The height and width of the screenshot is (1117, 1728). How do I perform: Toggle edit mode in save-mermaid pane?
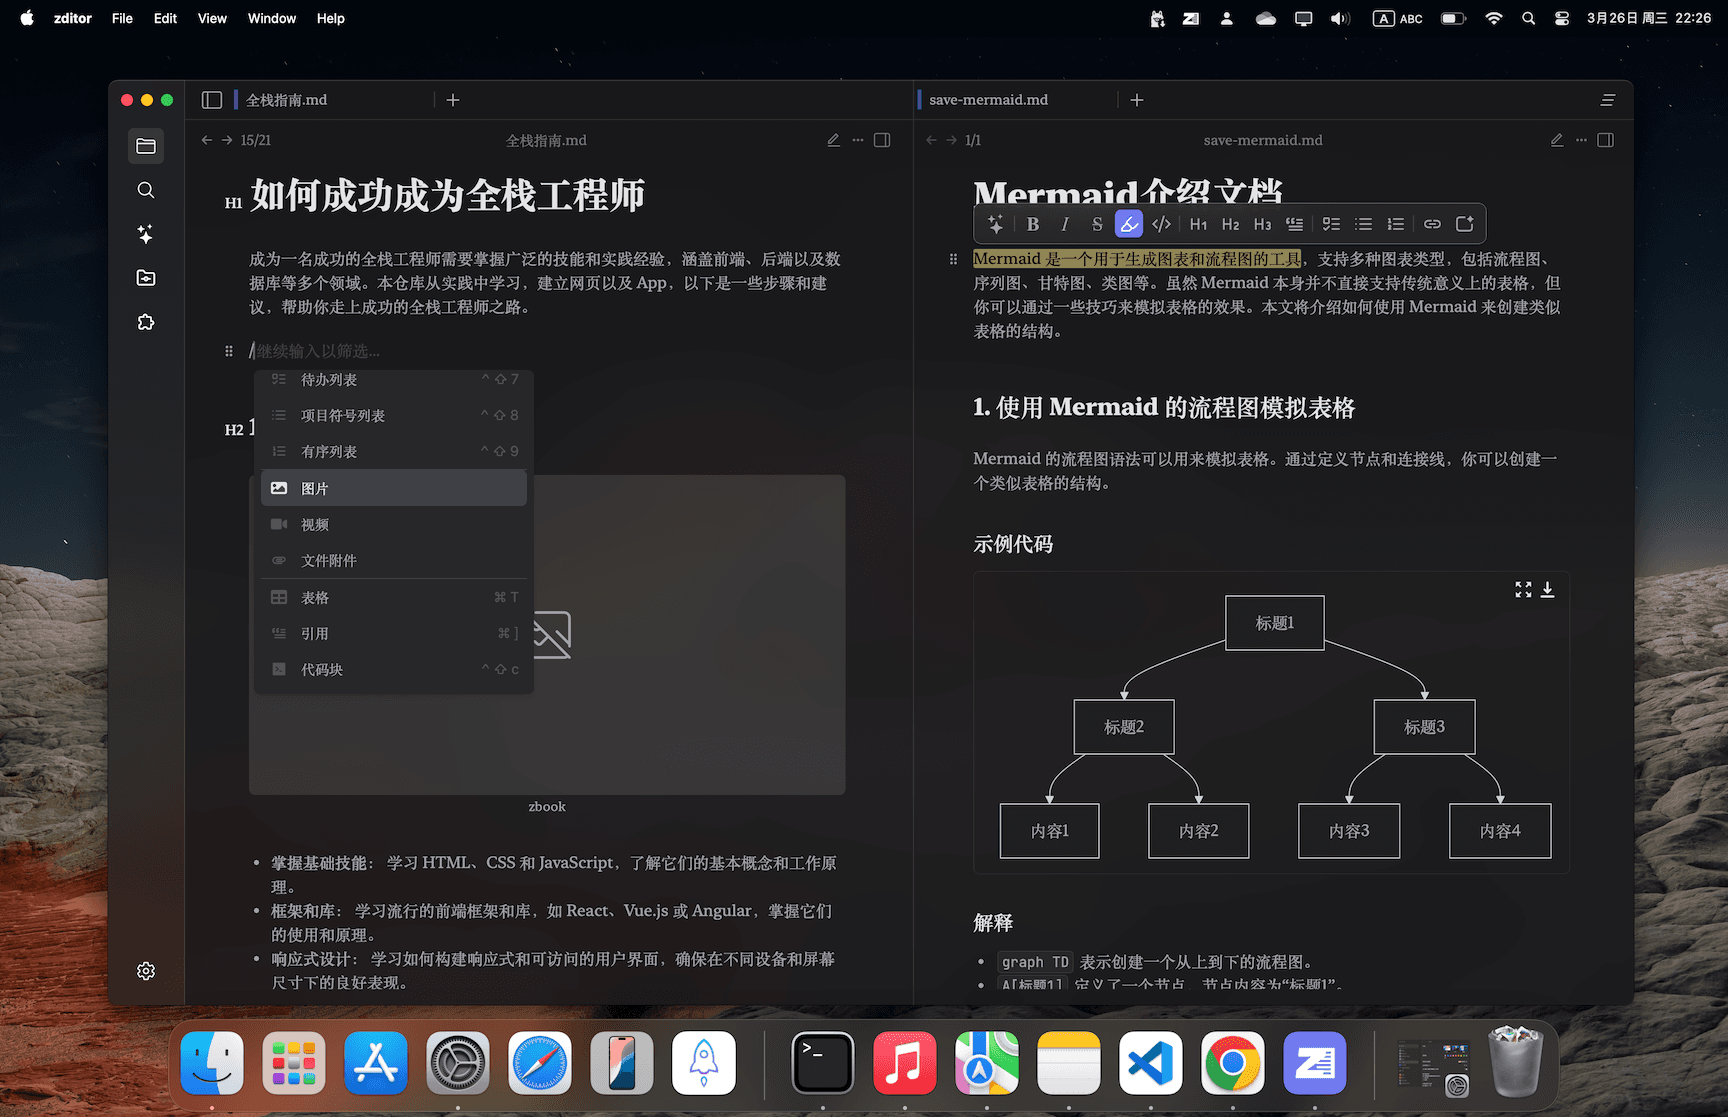pos(1557,140)
